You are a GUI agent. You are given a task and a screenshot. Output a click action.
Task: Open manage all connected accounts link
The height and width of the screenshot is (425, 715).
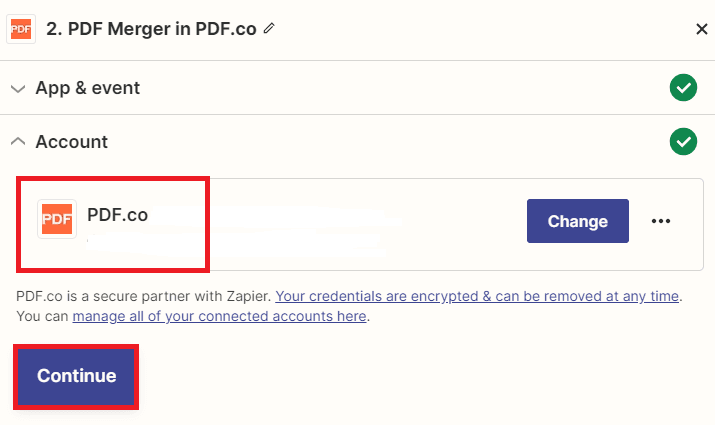pos(220,317)
